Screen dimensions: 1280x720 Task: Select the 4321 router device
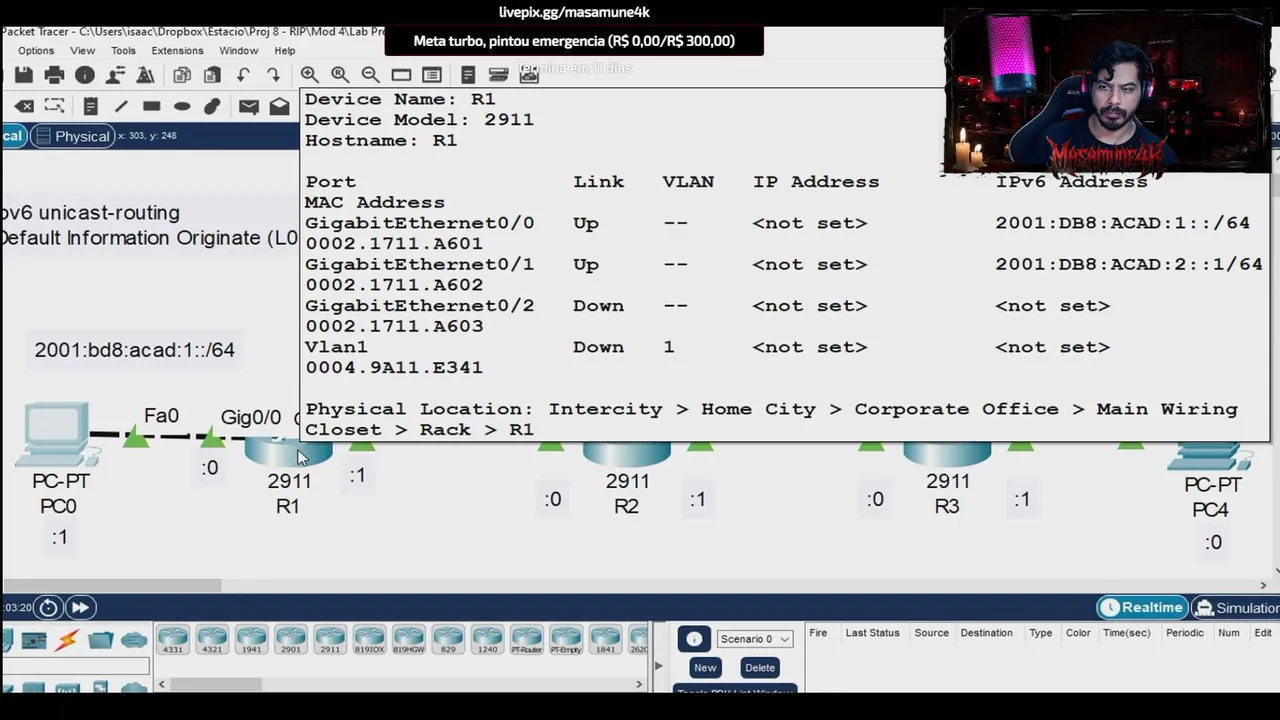[212, 640]
